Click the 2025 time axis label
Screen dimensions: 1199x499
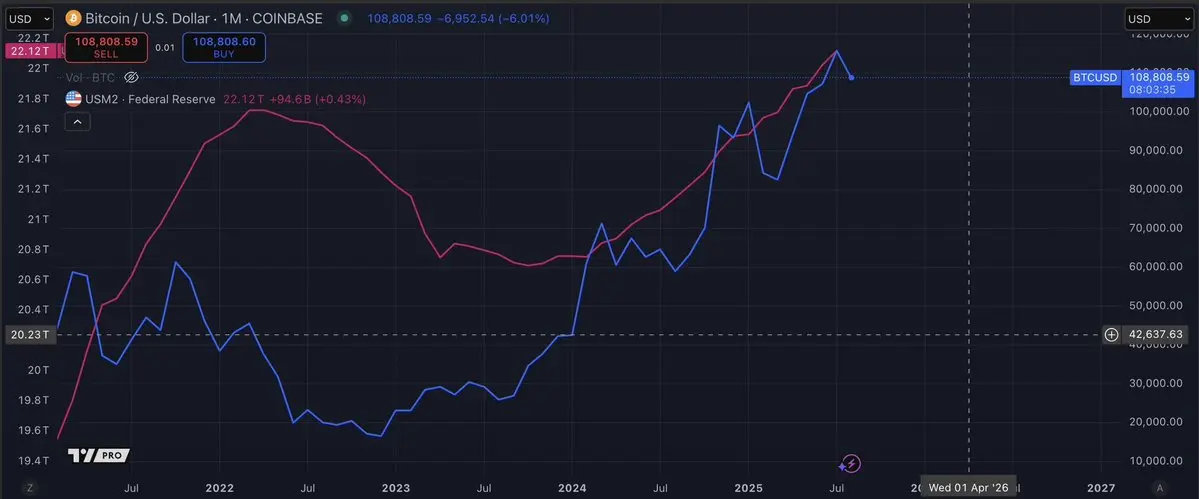[749, 488]
